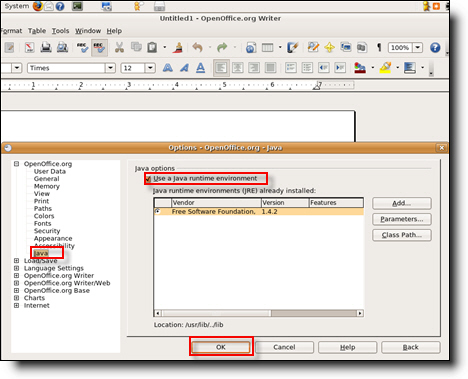Toggle Bullets list icon
The height and width of the screenshot is (379, 468).
(x=307, y=68)
